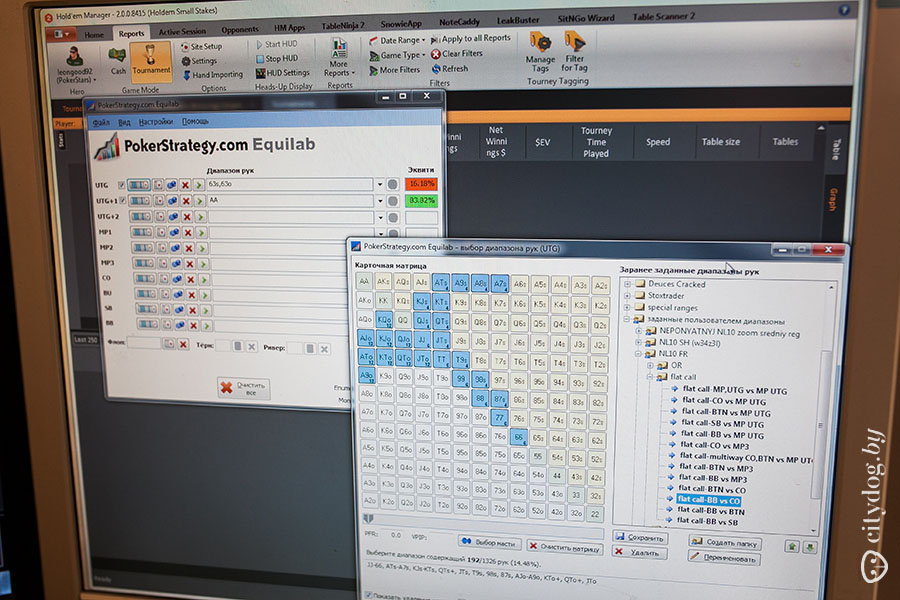Open Manage Tags

(540, 53)
